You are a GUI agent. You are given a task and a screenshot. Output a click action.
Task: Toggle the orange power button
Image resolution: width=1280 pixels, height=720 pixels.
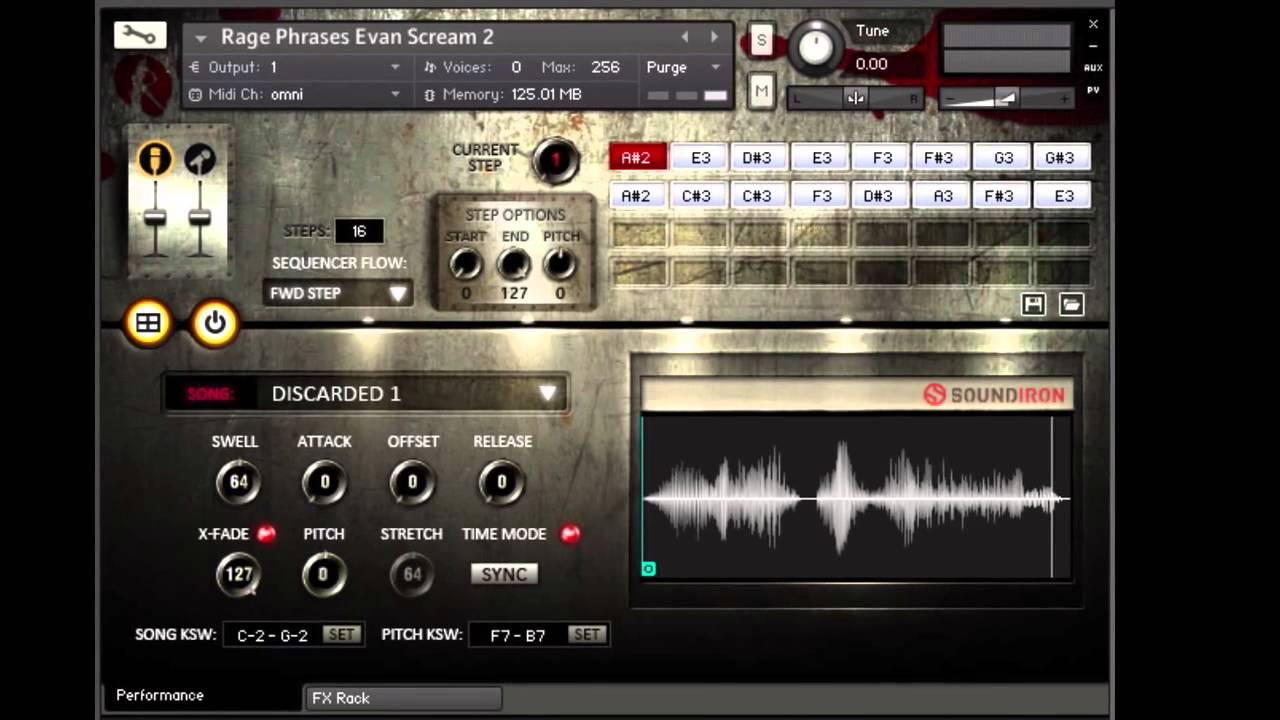coord(215,323)
